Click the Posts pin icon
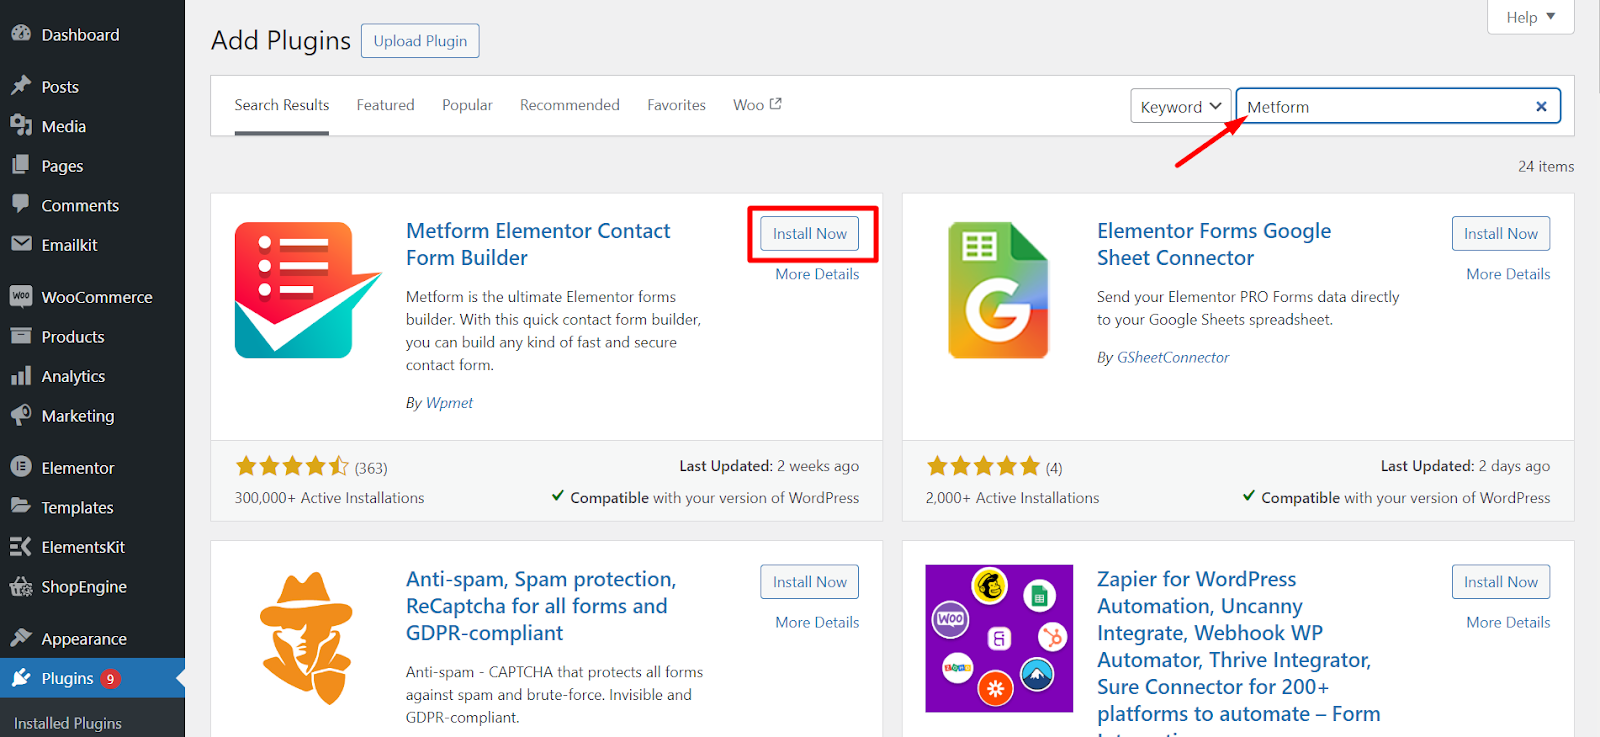1600x737 pixels. point(21,86)
